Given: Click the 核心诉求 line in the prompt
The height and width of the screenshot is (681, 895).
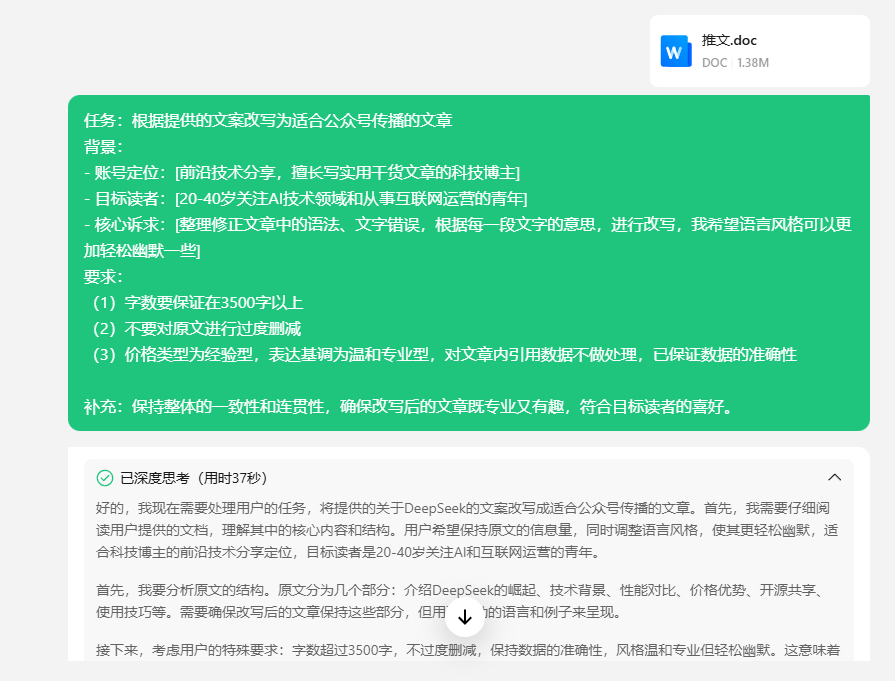Looking at the screenshot, I should point(467,237).
